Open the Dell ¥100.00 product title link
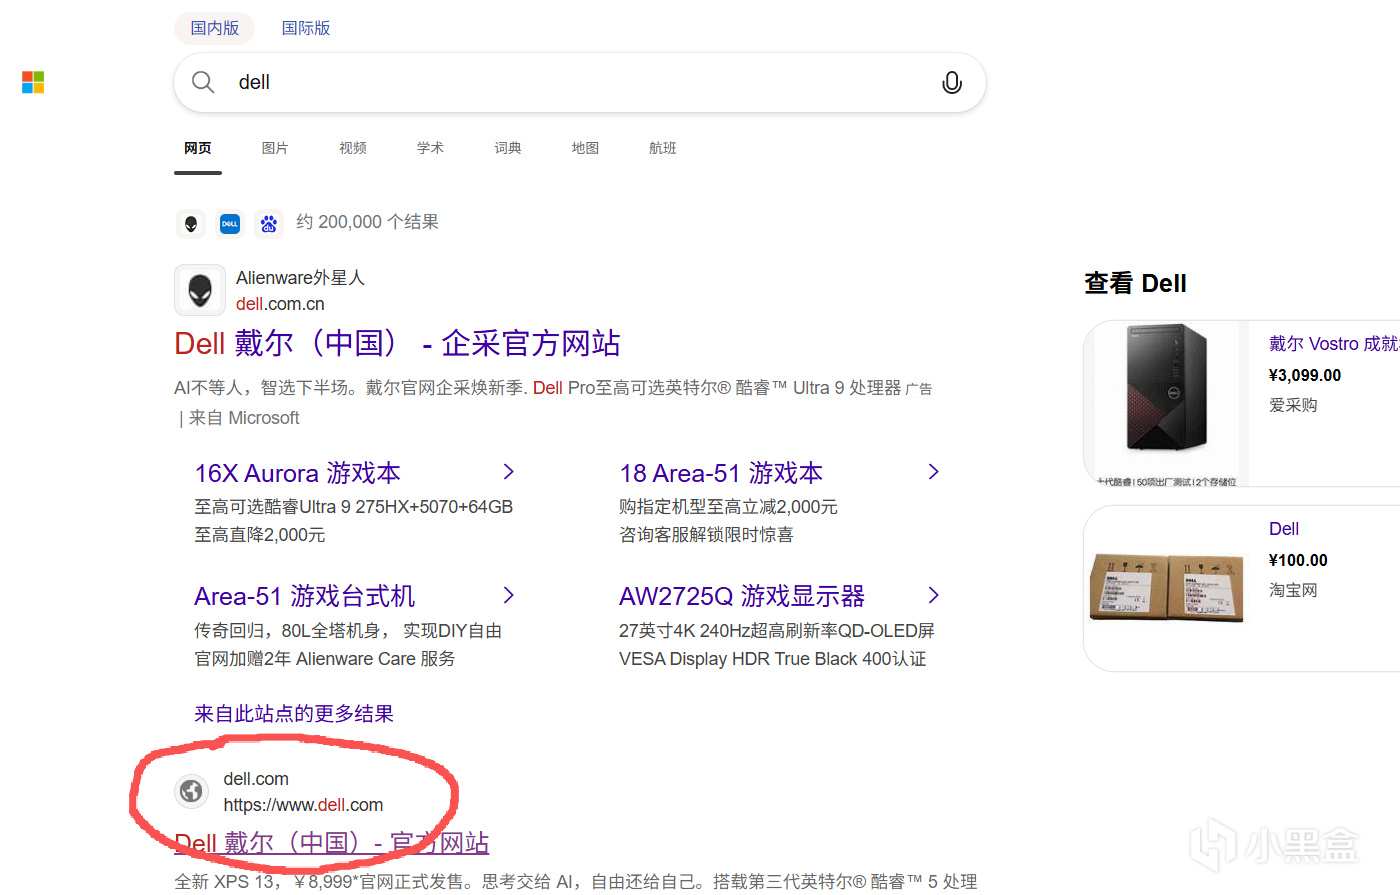This screenshot has height=895, width=1400. pyautogui.click(x=1284, y=529)
